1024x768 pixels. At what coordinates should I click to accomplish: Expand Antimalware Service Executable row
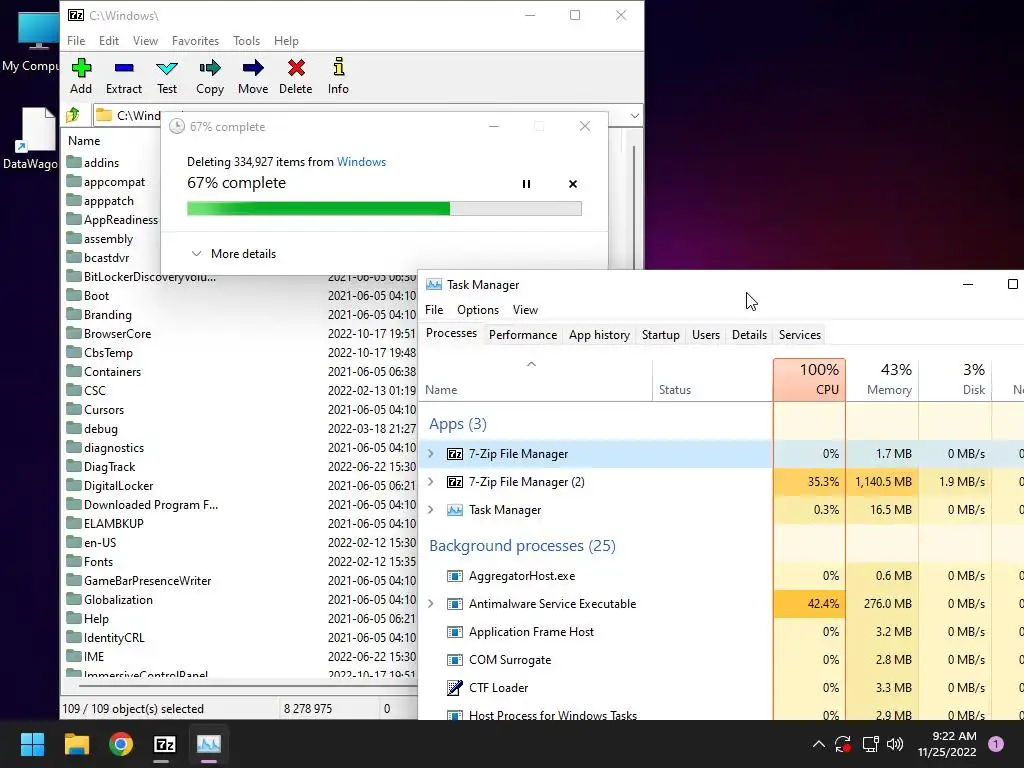(x=430, y=604)
